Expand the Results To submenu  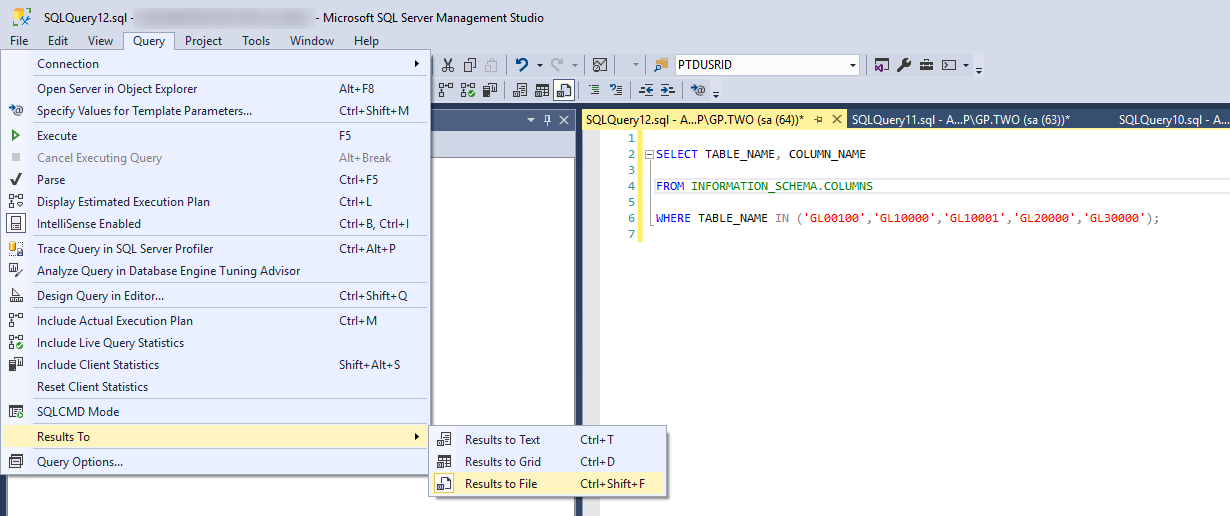click(215, 437)
